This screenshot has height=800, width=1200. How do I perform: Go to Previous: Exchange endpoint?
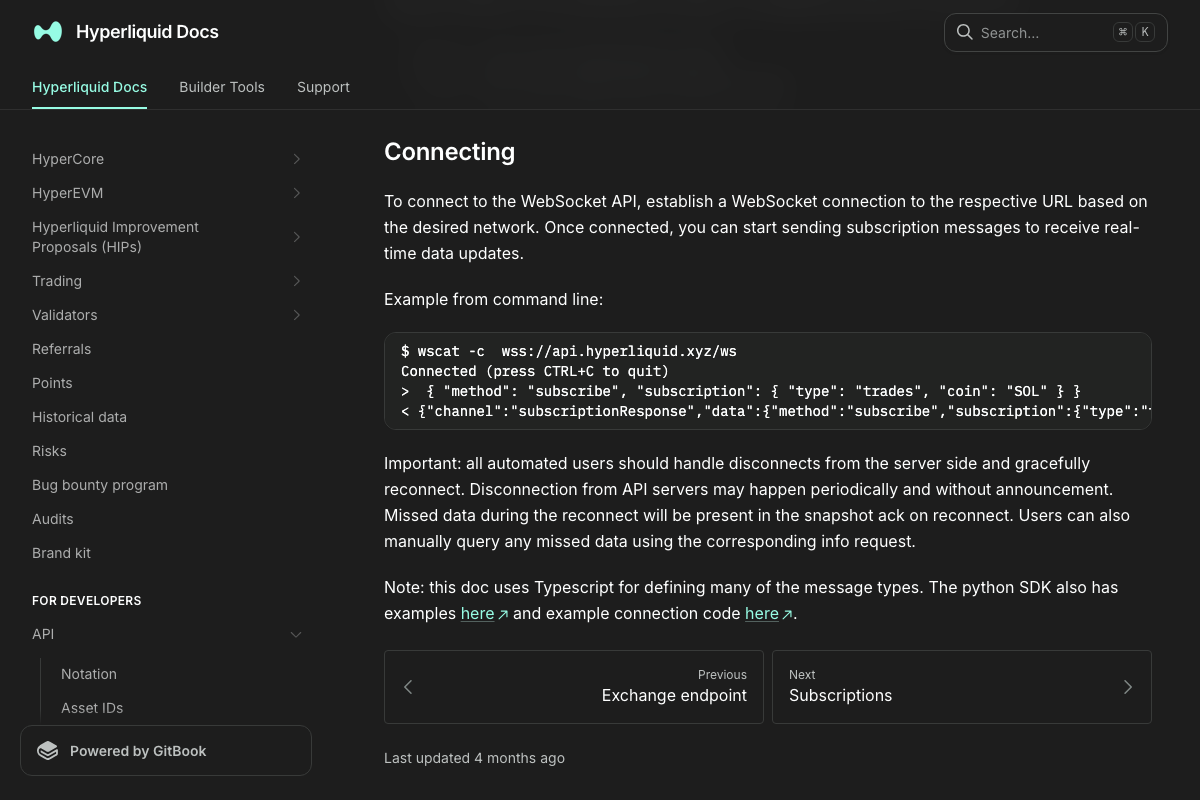coord(574,687)
